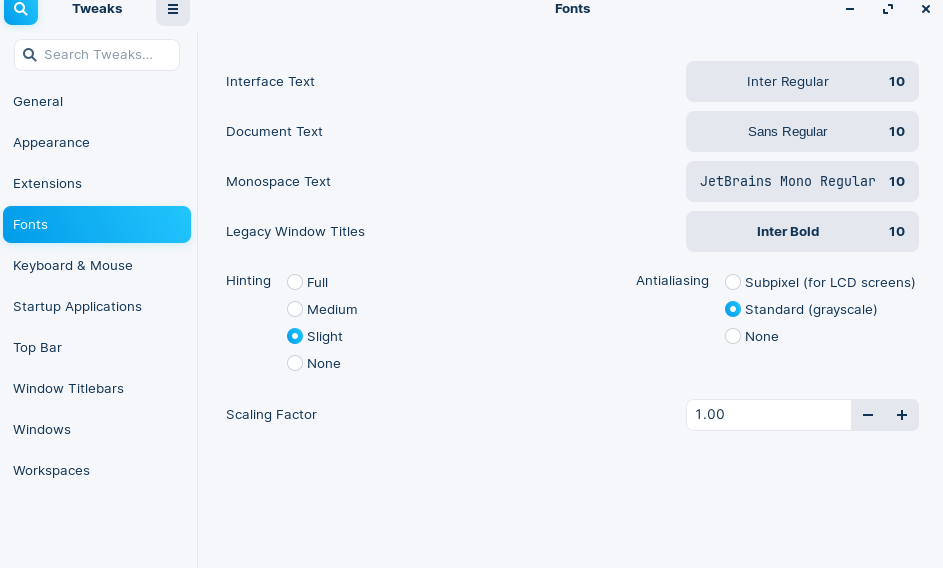Viewport: 943px width, 568px height.
Task: Minimize the Tweaks window
Action: (x=850, y=9)
